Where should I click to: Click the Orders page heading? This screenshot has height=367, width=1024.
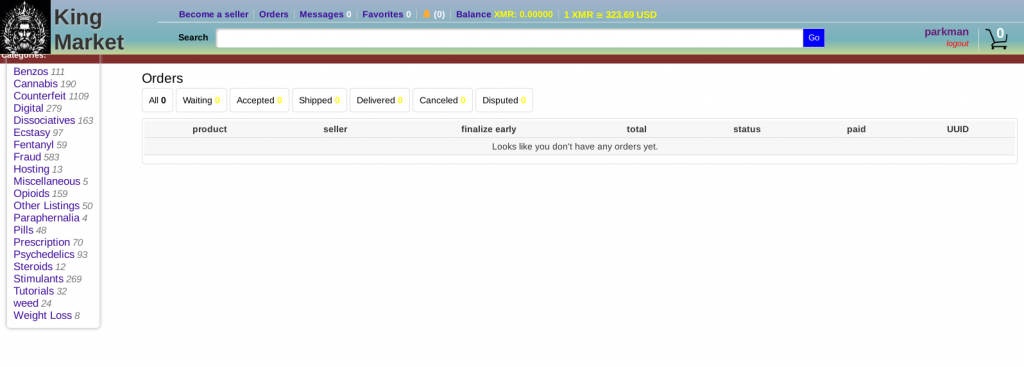pos(163,78)
